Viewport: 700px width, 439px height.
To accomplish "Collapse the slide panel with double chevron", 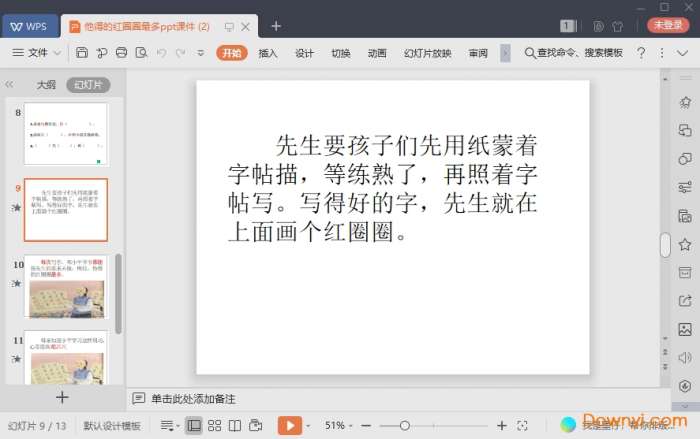I will point(9,84).
